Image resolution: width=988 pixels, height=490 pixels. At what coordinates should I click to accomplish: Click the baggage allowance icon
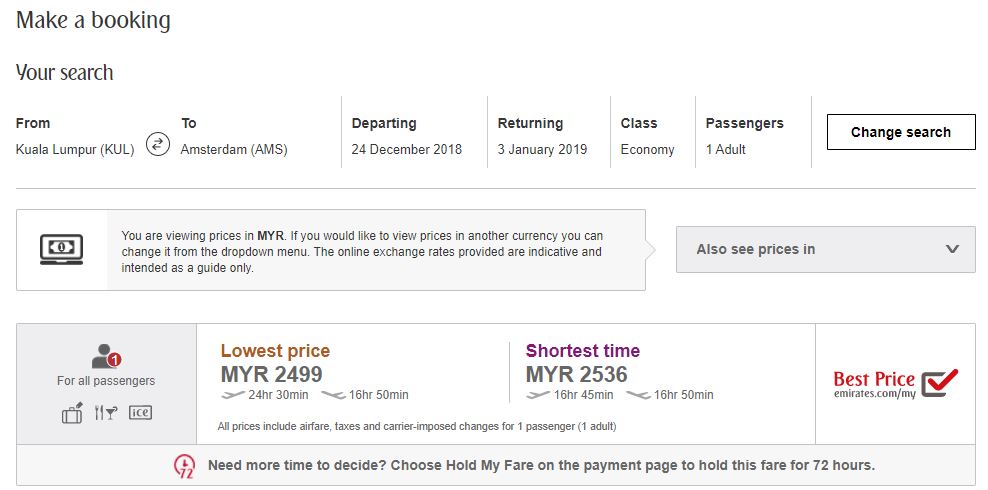pos(72,412)
